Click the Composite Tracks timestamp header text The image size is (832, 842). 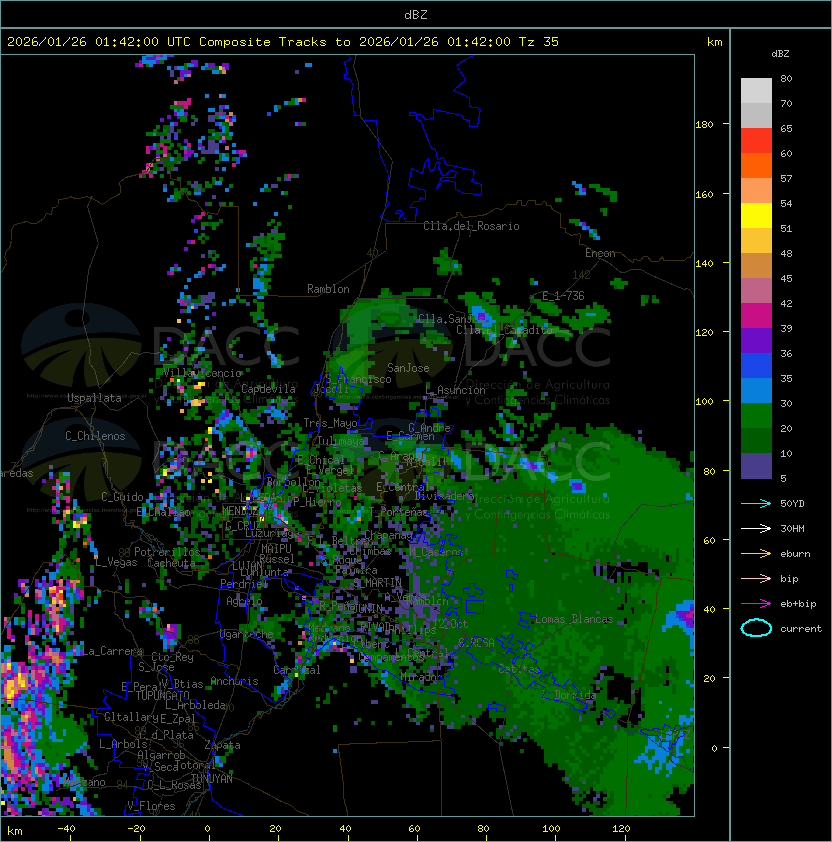point(283,42)
